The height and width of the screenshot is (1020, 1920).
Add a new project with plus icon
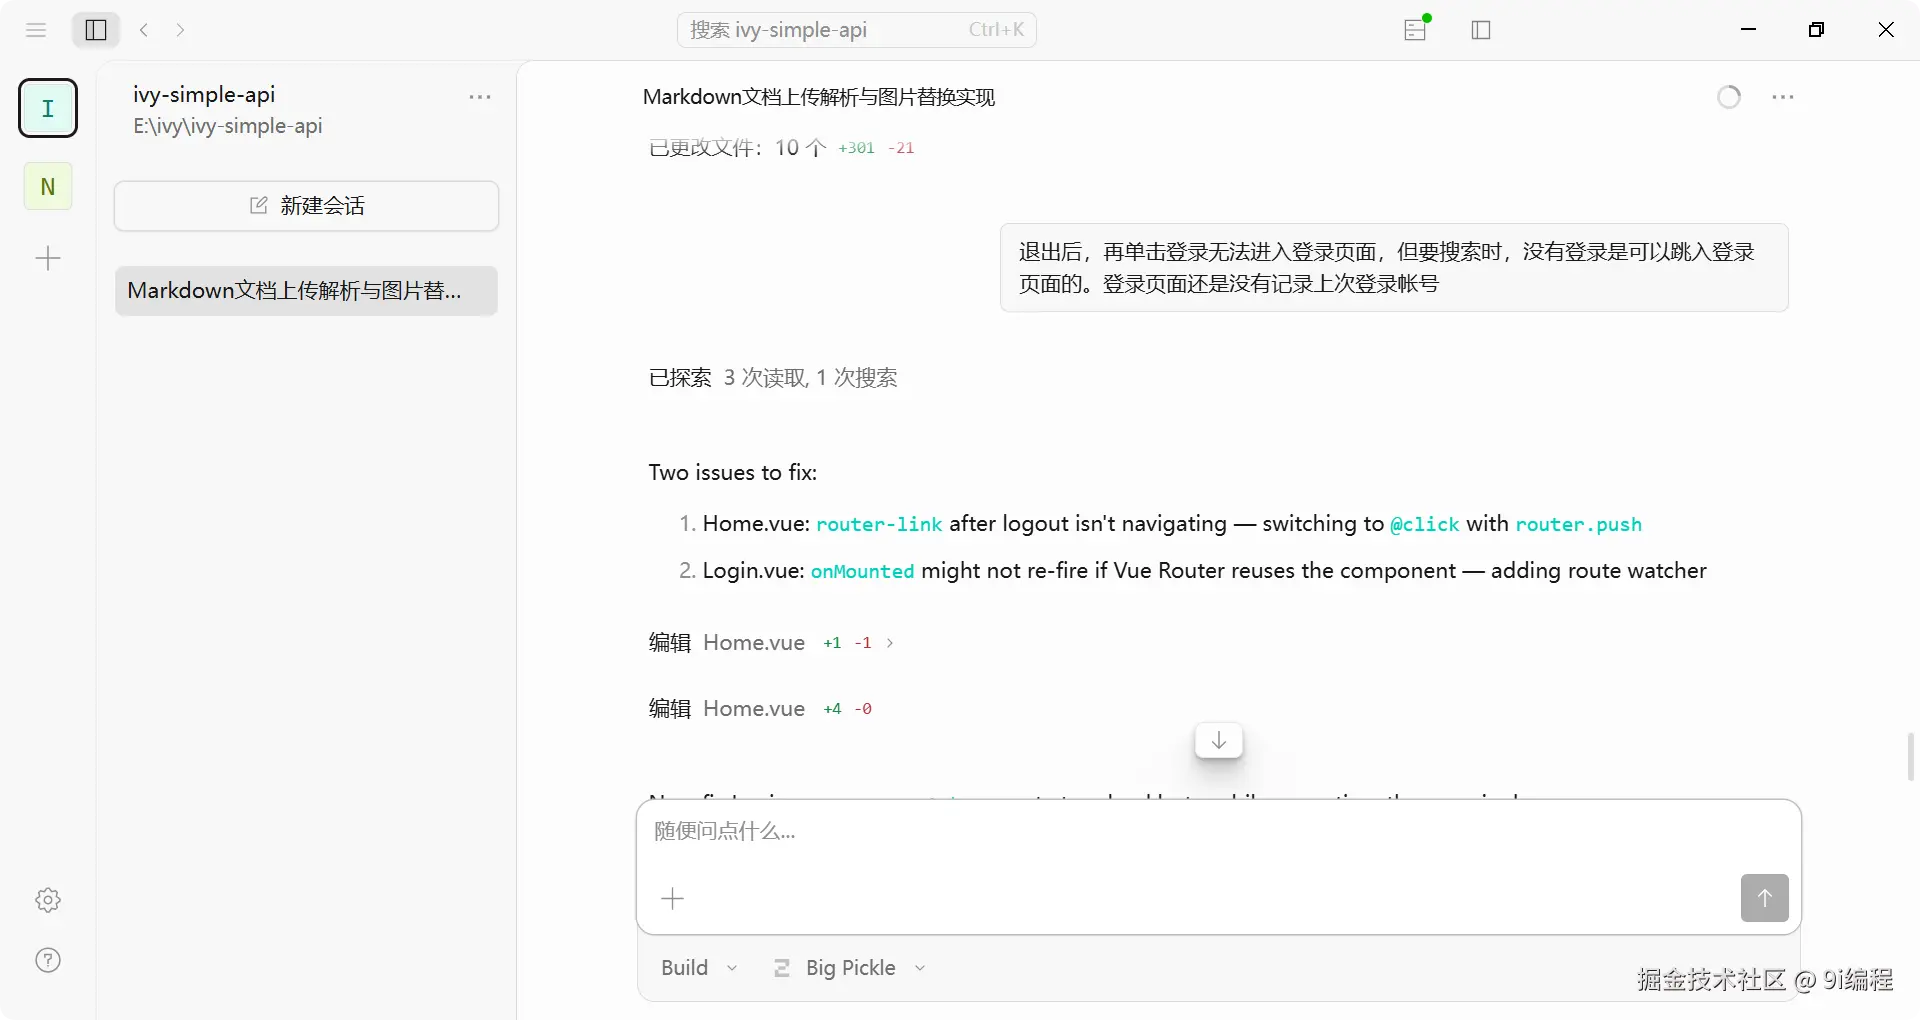(48, 259)
